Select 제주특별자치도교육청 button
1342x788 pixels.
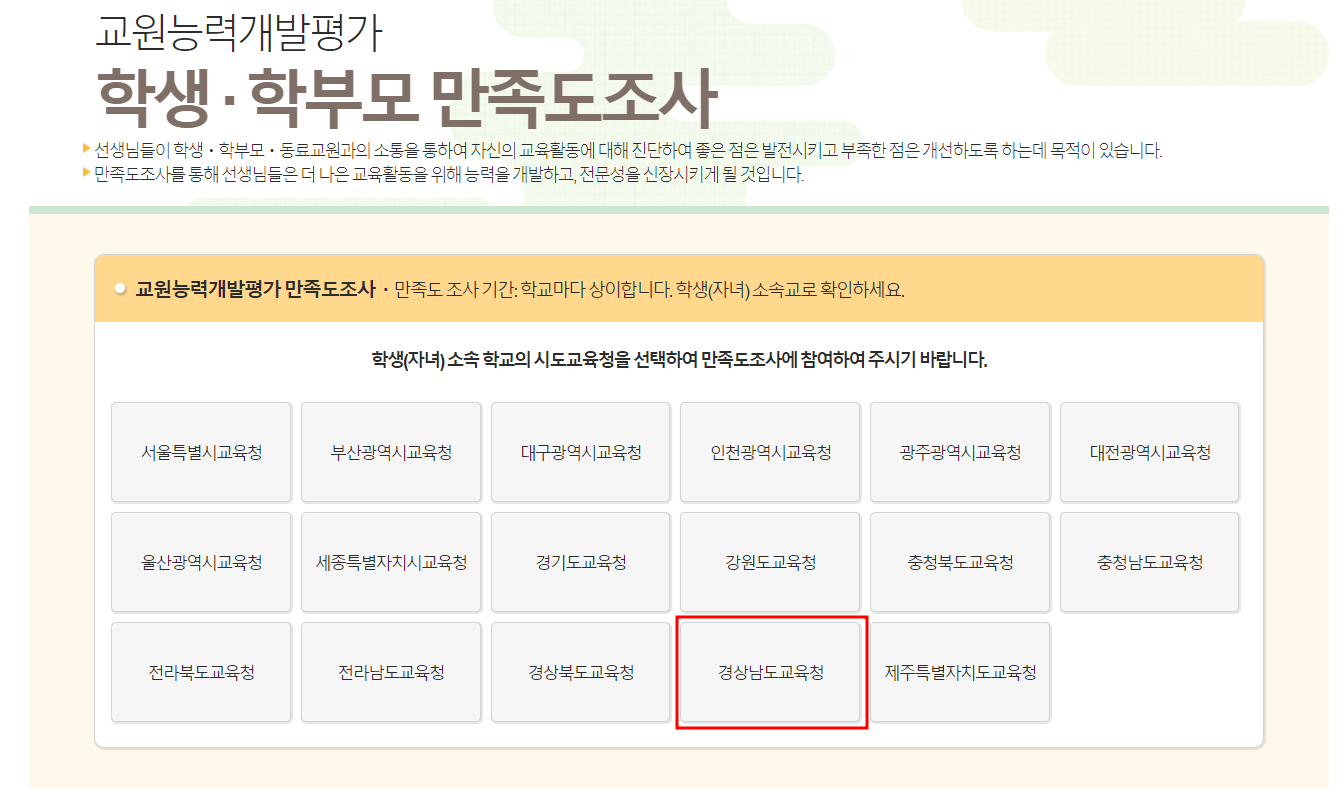pos(960,672)
